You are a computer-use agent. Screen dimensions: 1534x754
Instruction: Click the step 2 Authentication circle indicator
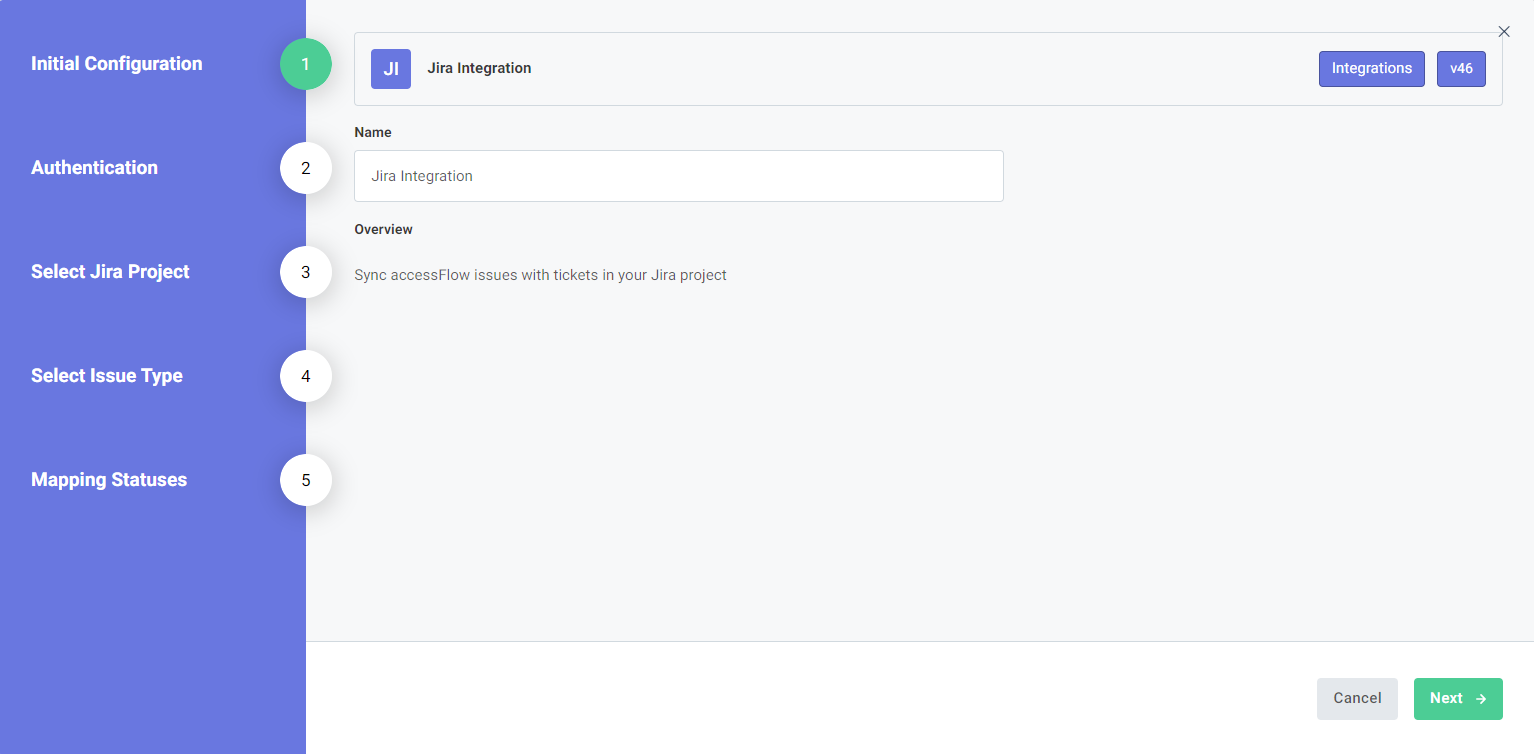pos(305,168)
